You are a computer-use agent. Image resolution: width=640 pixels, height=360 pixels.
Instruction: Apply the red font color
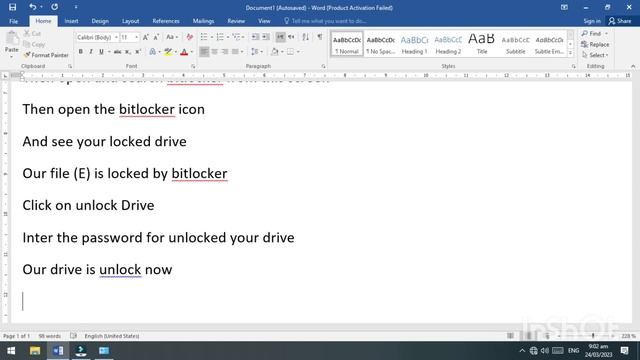tap(184, 52)
